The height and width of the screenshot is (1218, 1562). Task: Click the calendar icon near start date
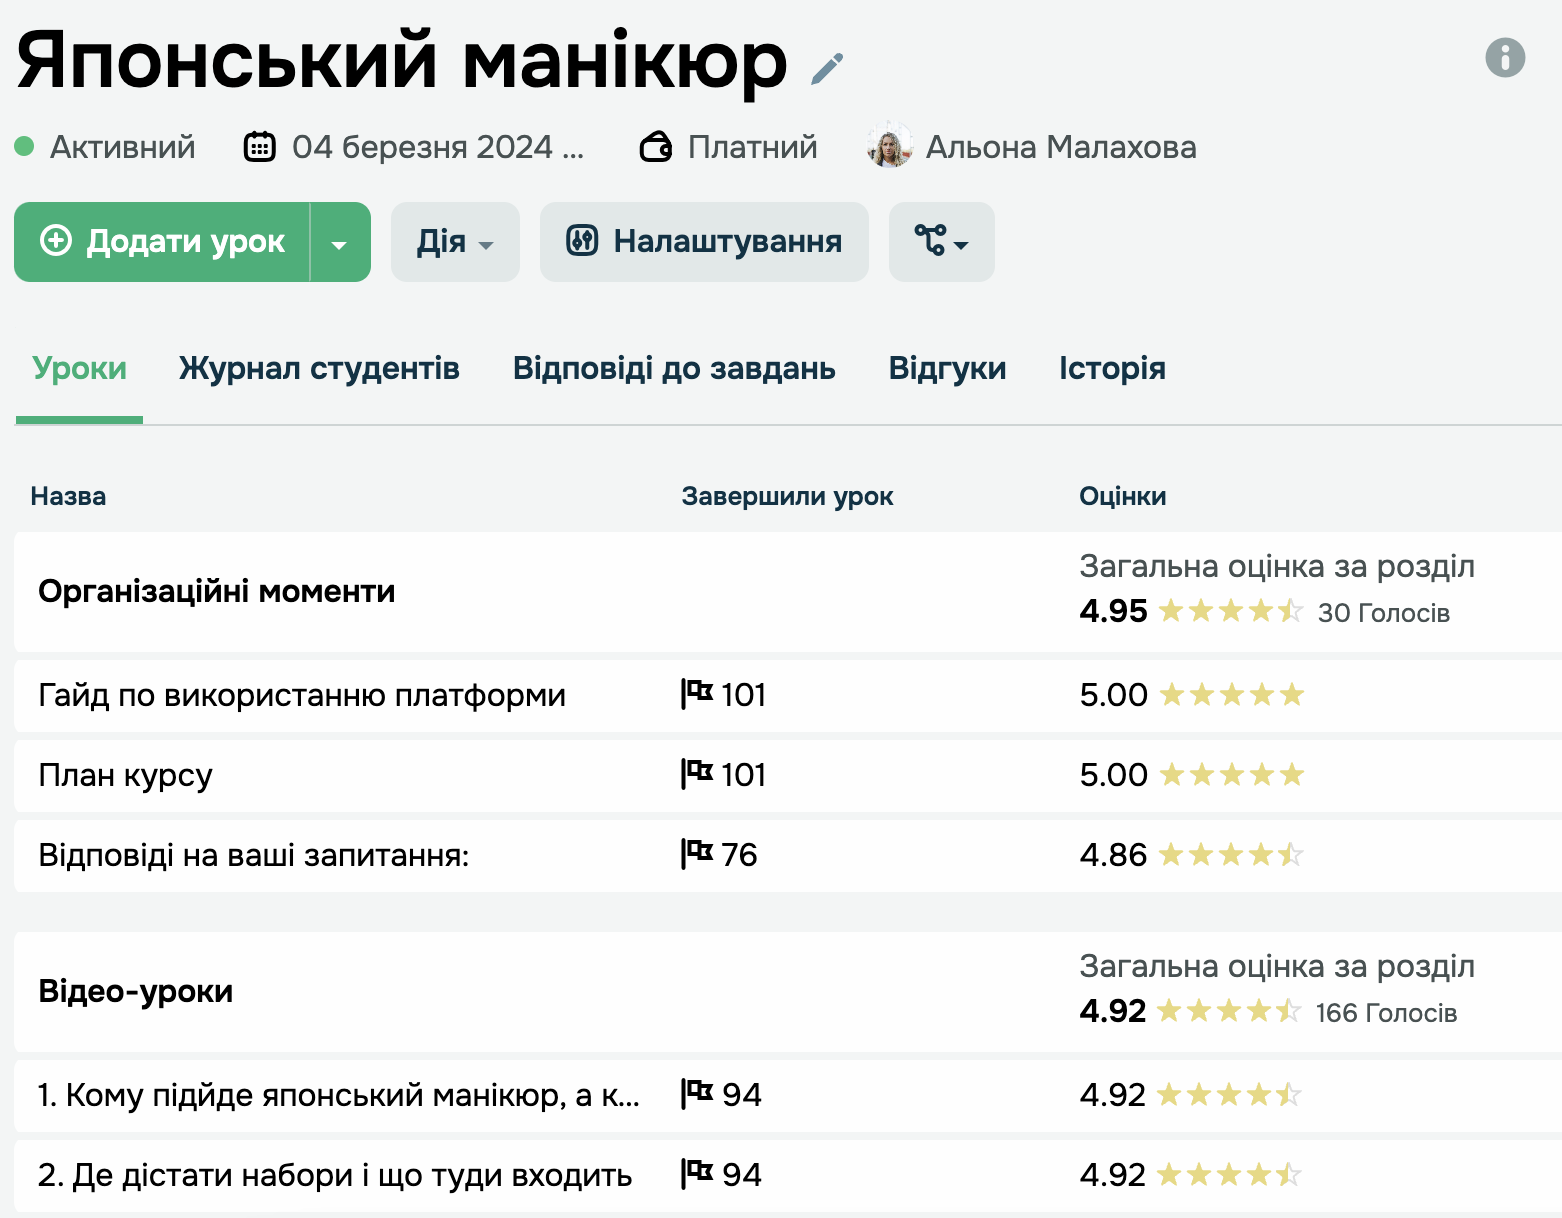click(x=260, y=147)
